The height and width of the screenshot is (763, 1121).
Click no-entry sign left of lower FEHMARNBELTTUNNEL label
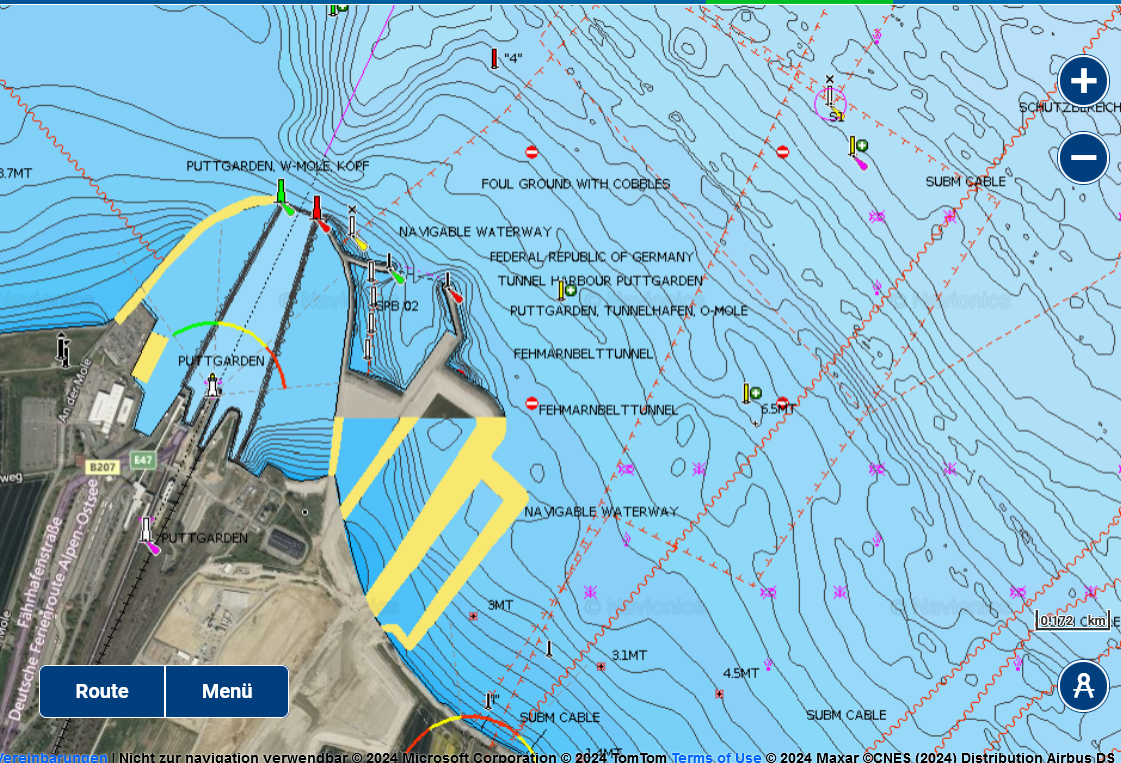[x=532, y=403]
